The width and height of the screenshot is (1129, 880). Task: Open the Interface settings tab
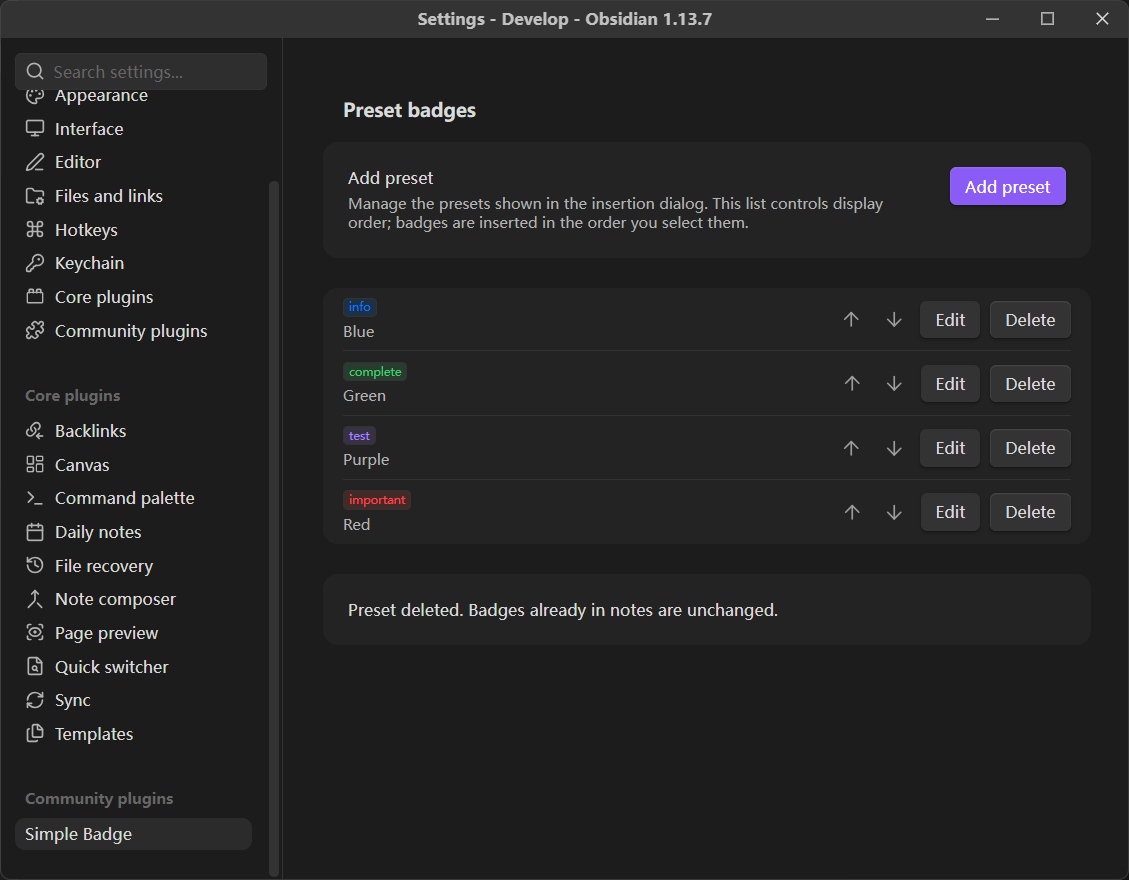[133, 128]
